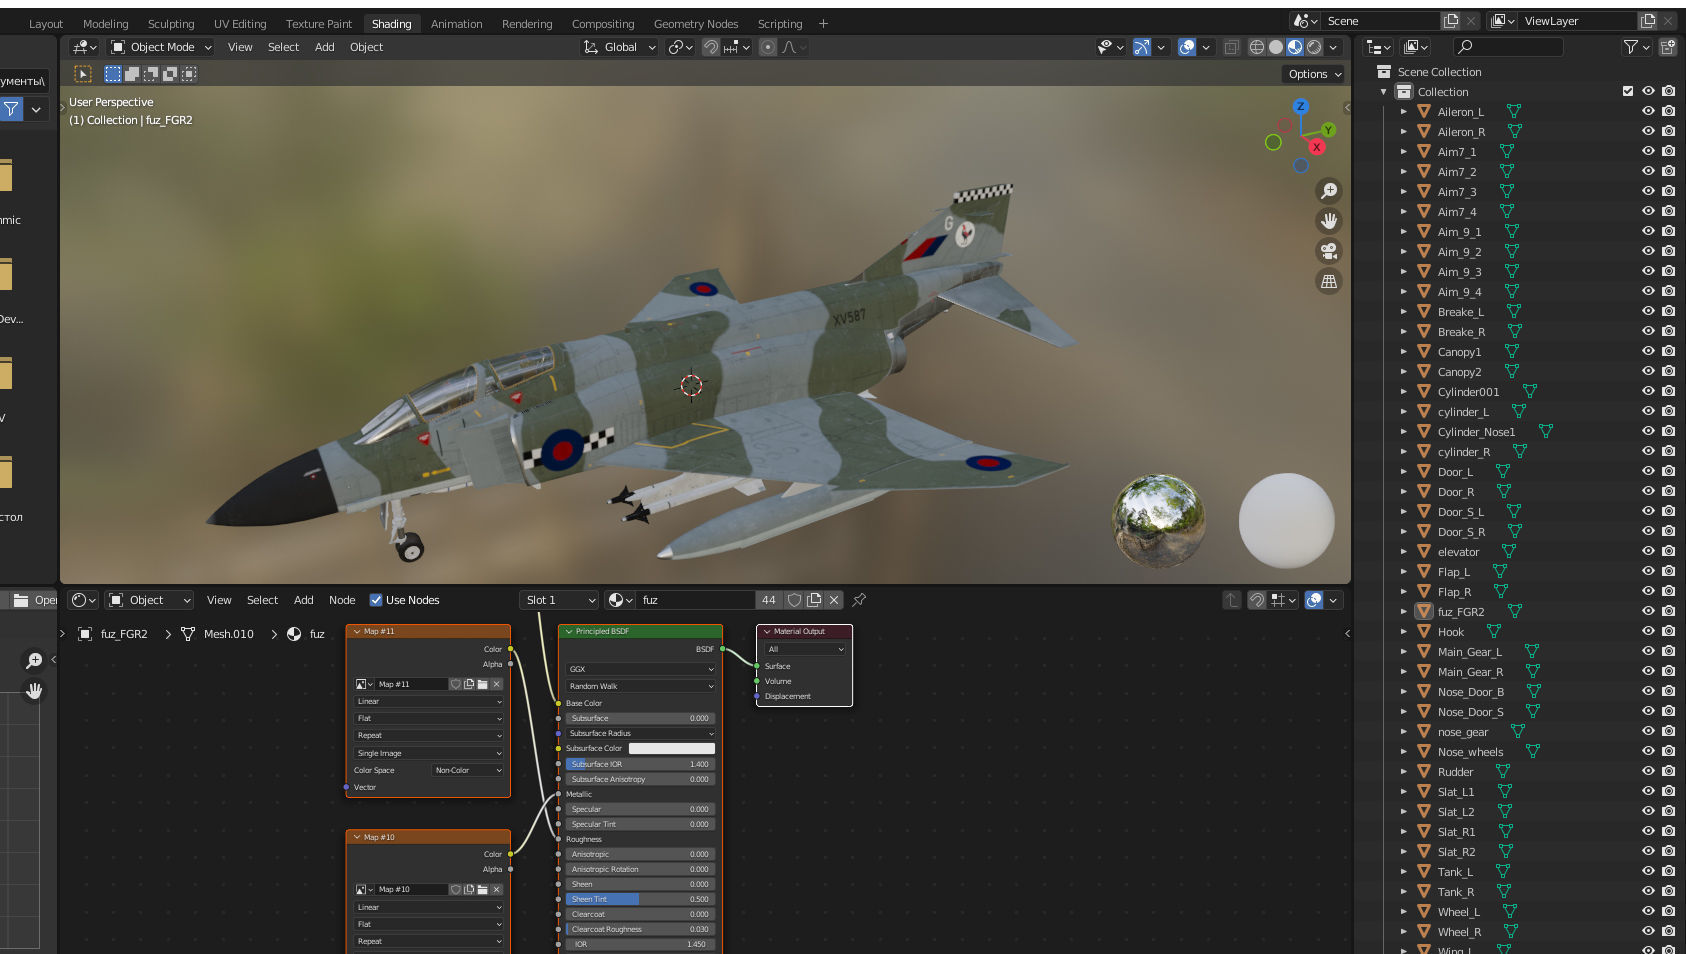Hide Aileron_L in the viewport via eye icon

(x=1648, y=111)
